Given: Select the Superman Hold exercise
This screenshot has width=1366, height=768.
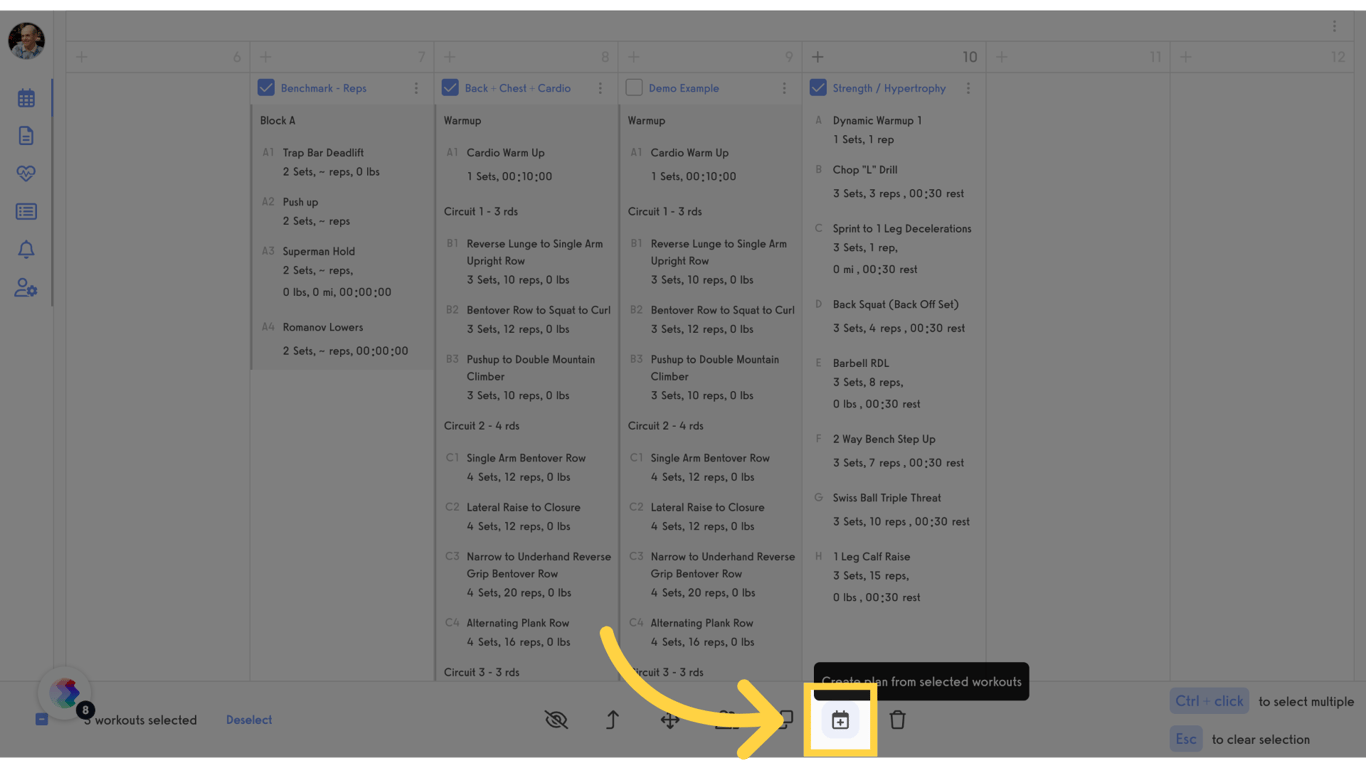Looking at the screenshot, I should tap(319, 251).
